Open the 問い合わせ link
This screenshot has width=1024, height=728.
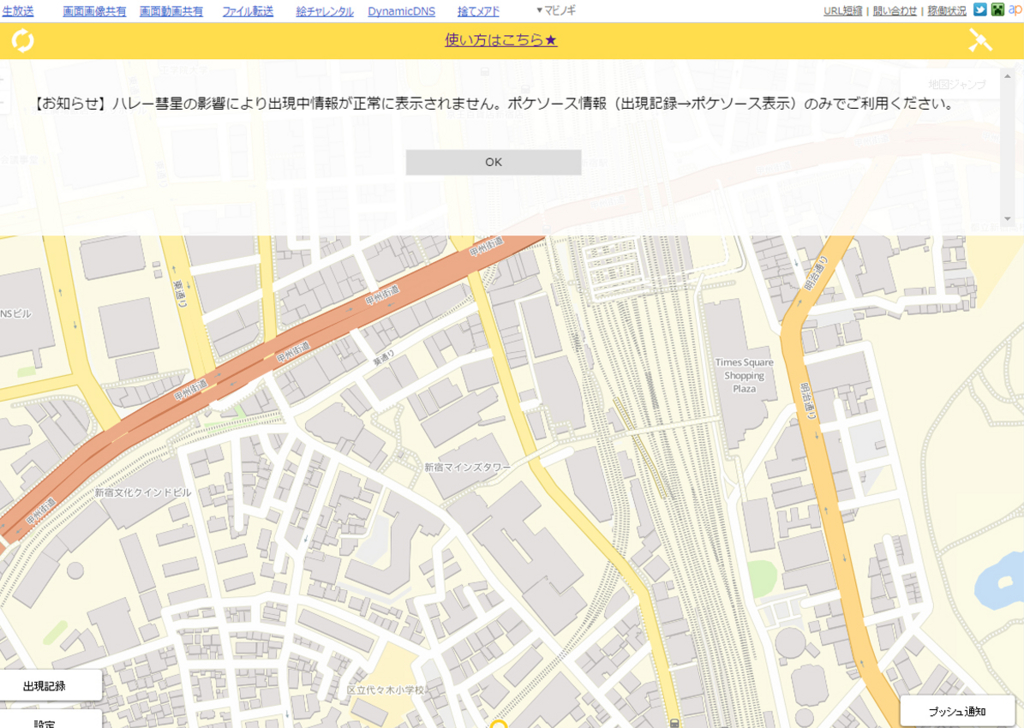pos(895,10)
